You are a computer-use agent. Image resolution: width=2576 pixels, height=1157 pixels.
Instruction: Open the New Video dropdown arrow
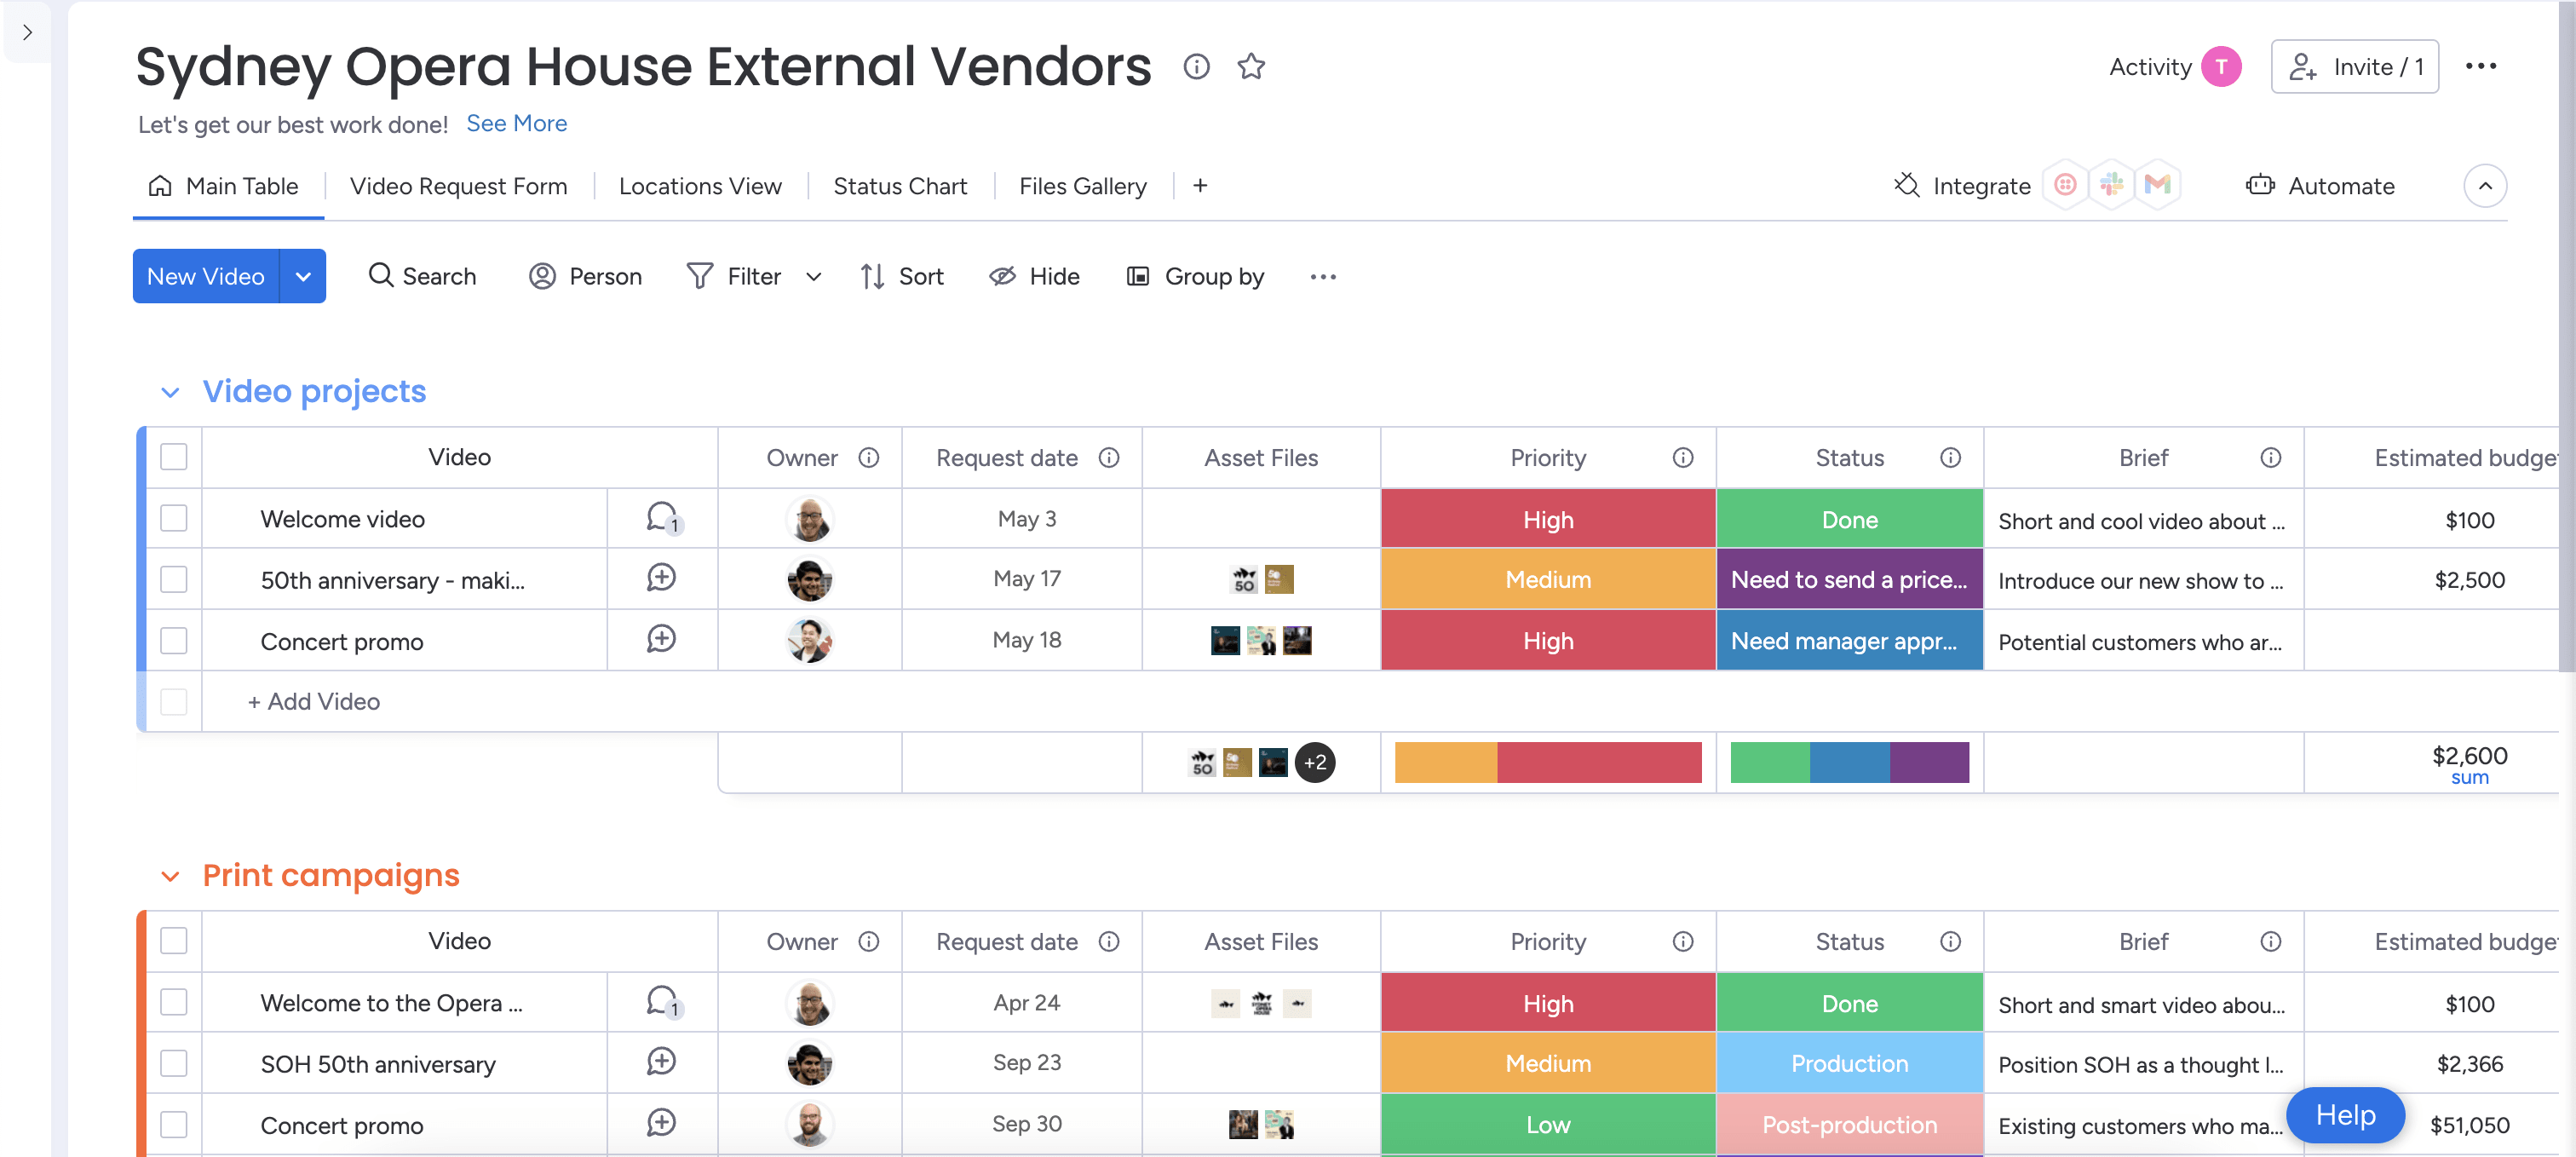click(303, 277)
